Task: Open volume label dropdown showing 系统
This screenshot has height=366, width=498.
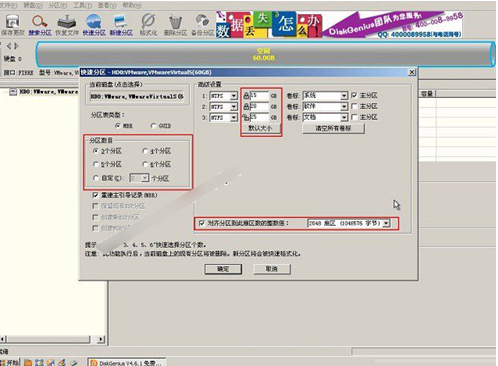Action: coord(344,96)
